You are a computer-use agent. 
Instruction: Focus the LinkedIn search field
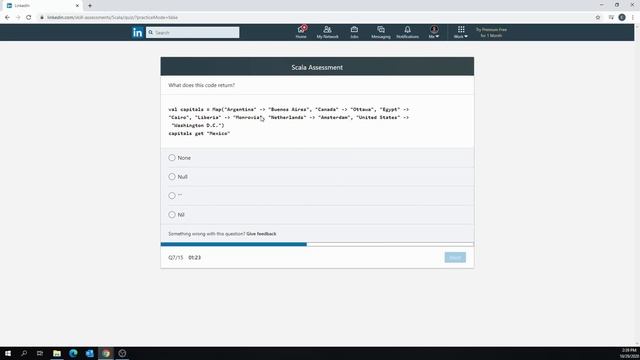(x=193, y=33)
